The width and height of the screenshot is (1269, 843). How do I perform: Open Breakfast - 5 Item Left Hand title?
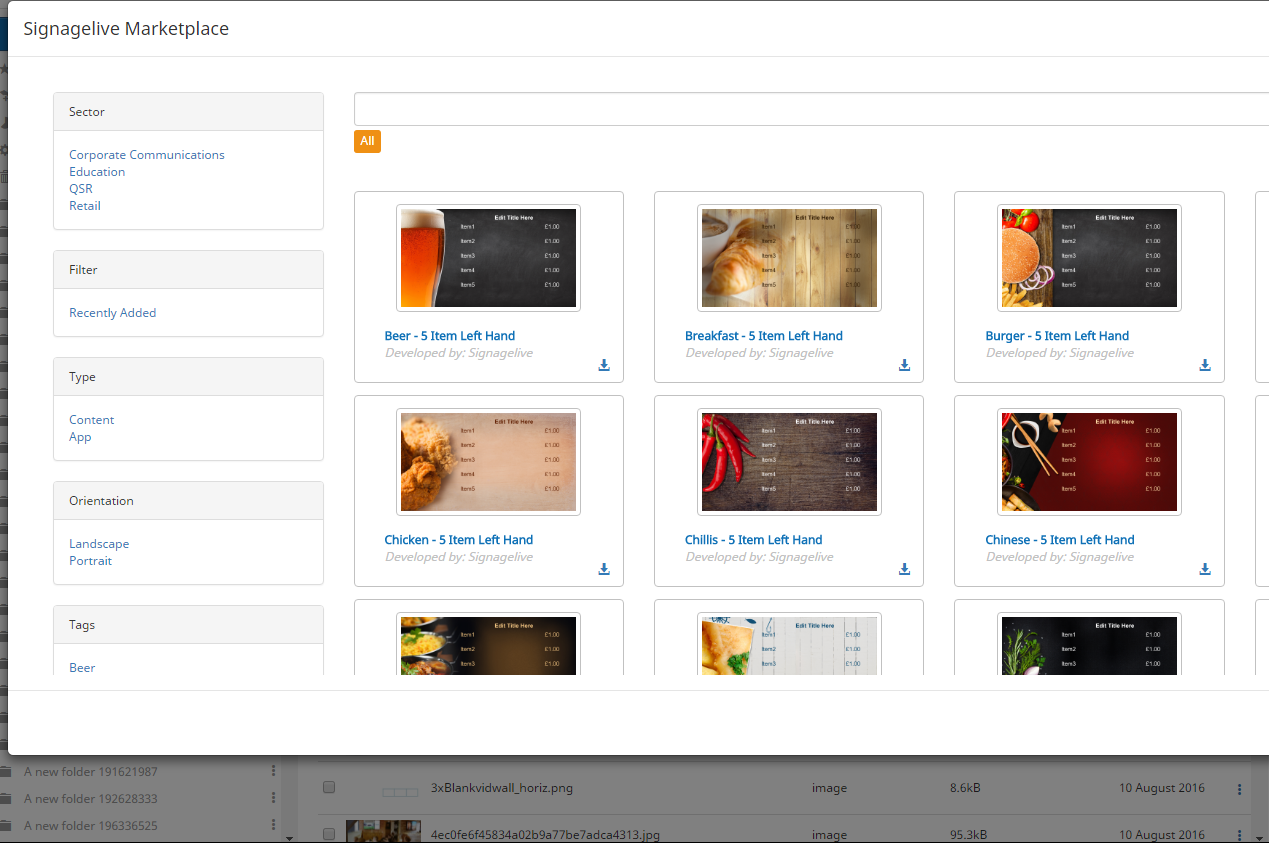pyautogui.click(x=764, y=336)
